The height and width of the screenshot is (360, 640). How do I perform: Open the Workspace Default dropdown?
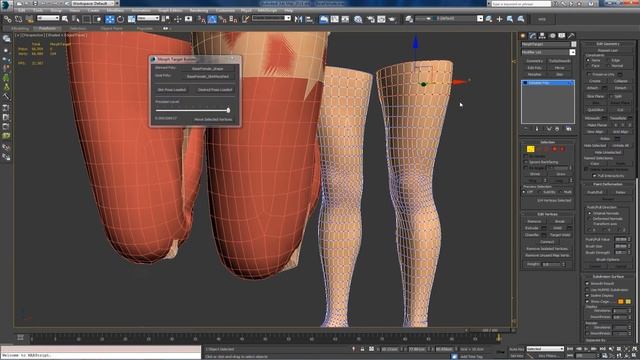[93, 4]
